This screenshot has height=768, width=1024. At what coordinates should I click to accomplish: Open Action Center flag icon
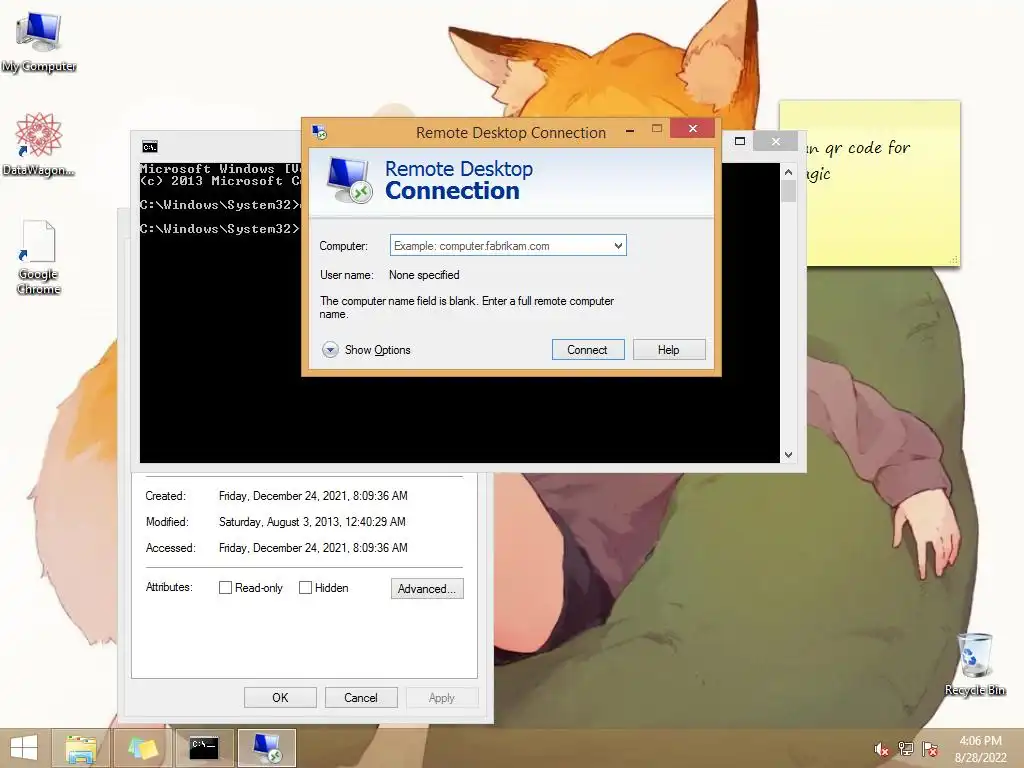click(930, 749)
